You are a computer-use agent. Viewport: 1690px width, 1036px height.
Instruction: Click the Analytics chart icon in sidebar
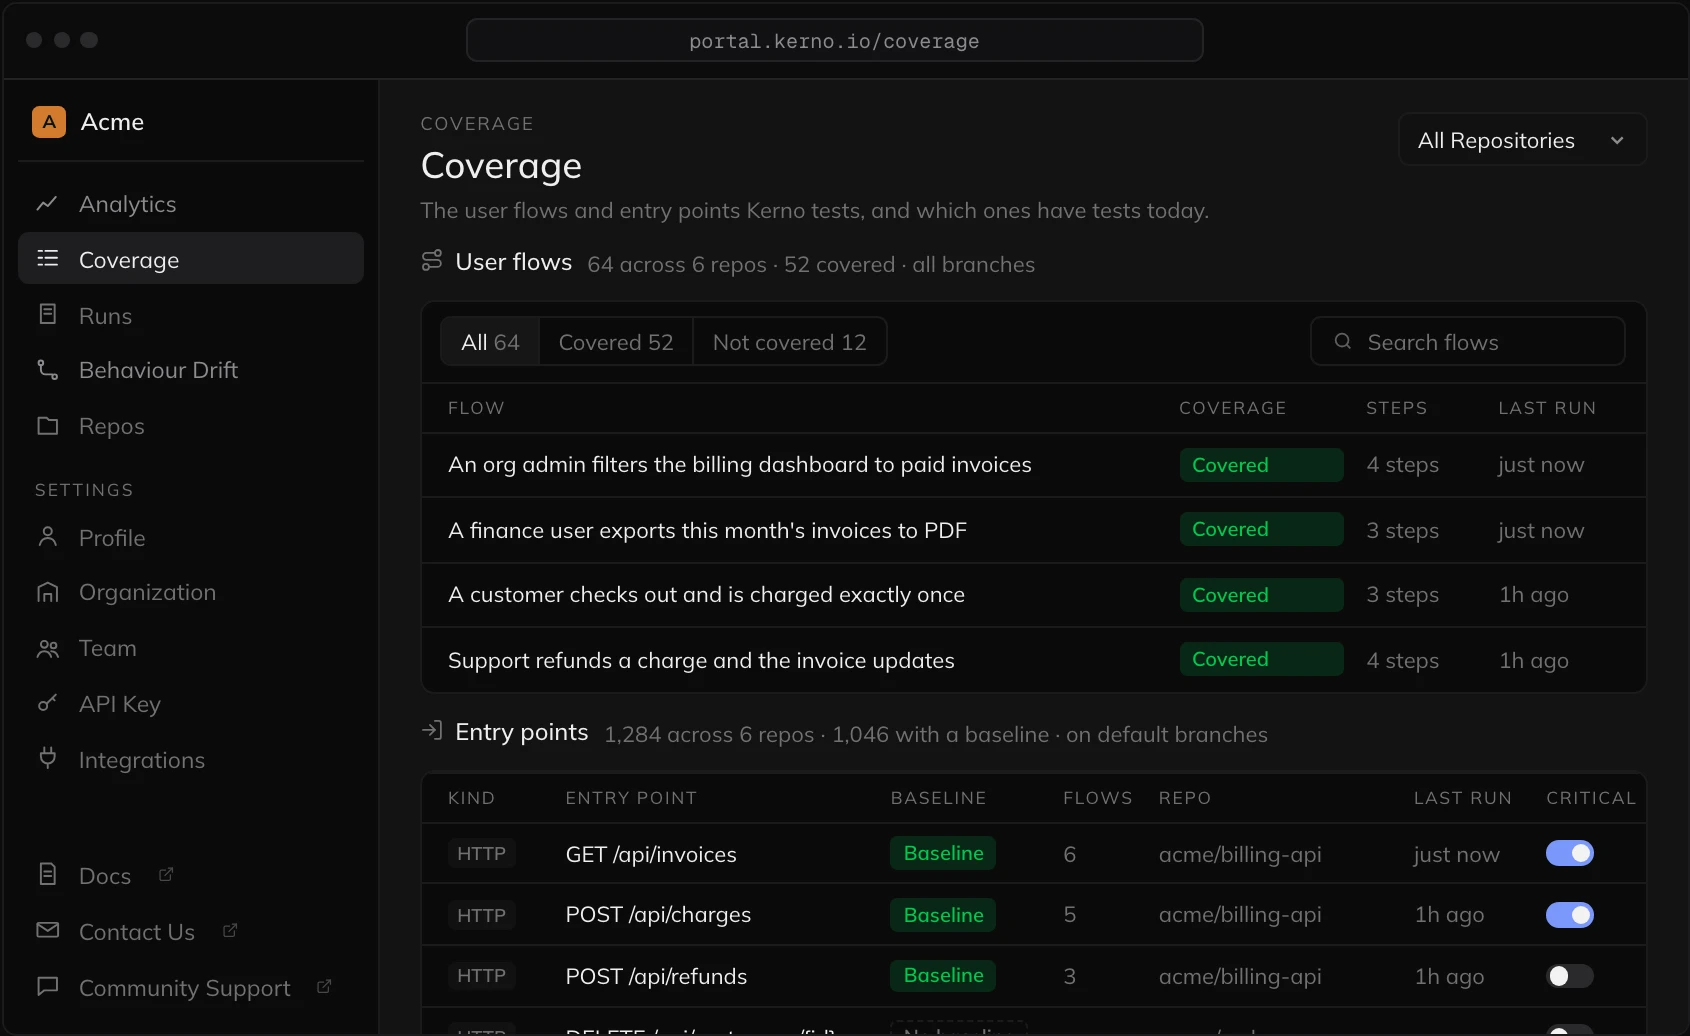pyautogui.click(x=47, y=204)
